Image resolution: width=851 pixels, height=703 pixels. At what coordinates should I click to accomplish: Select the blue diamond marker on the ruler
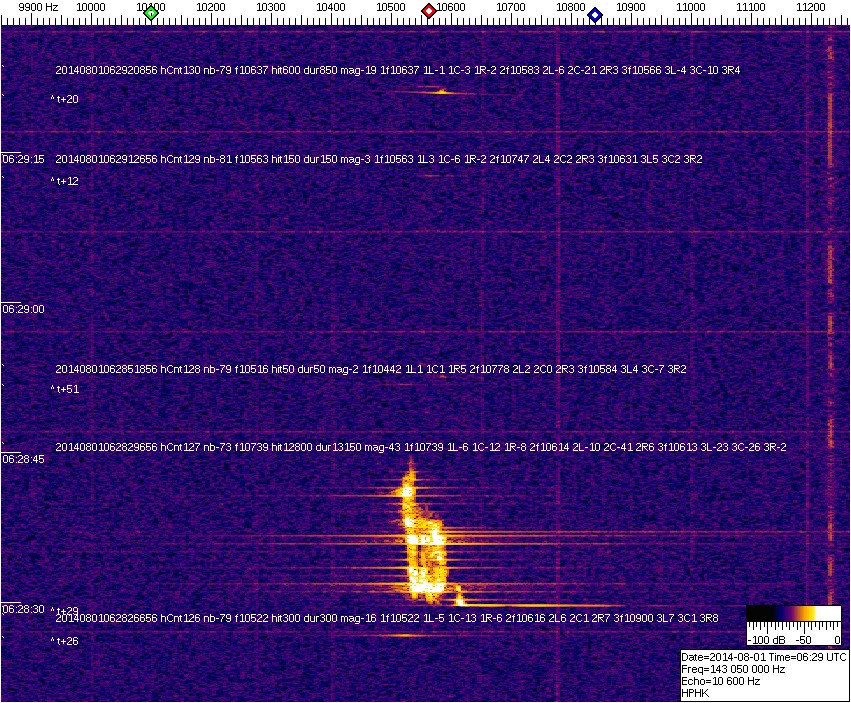[x=595, y=14]
